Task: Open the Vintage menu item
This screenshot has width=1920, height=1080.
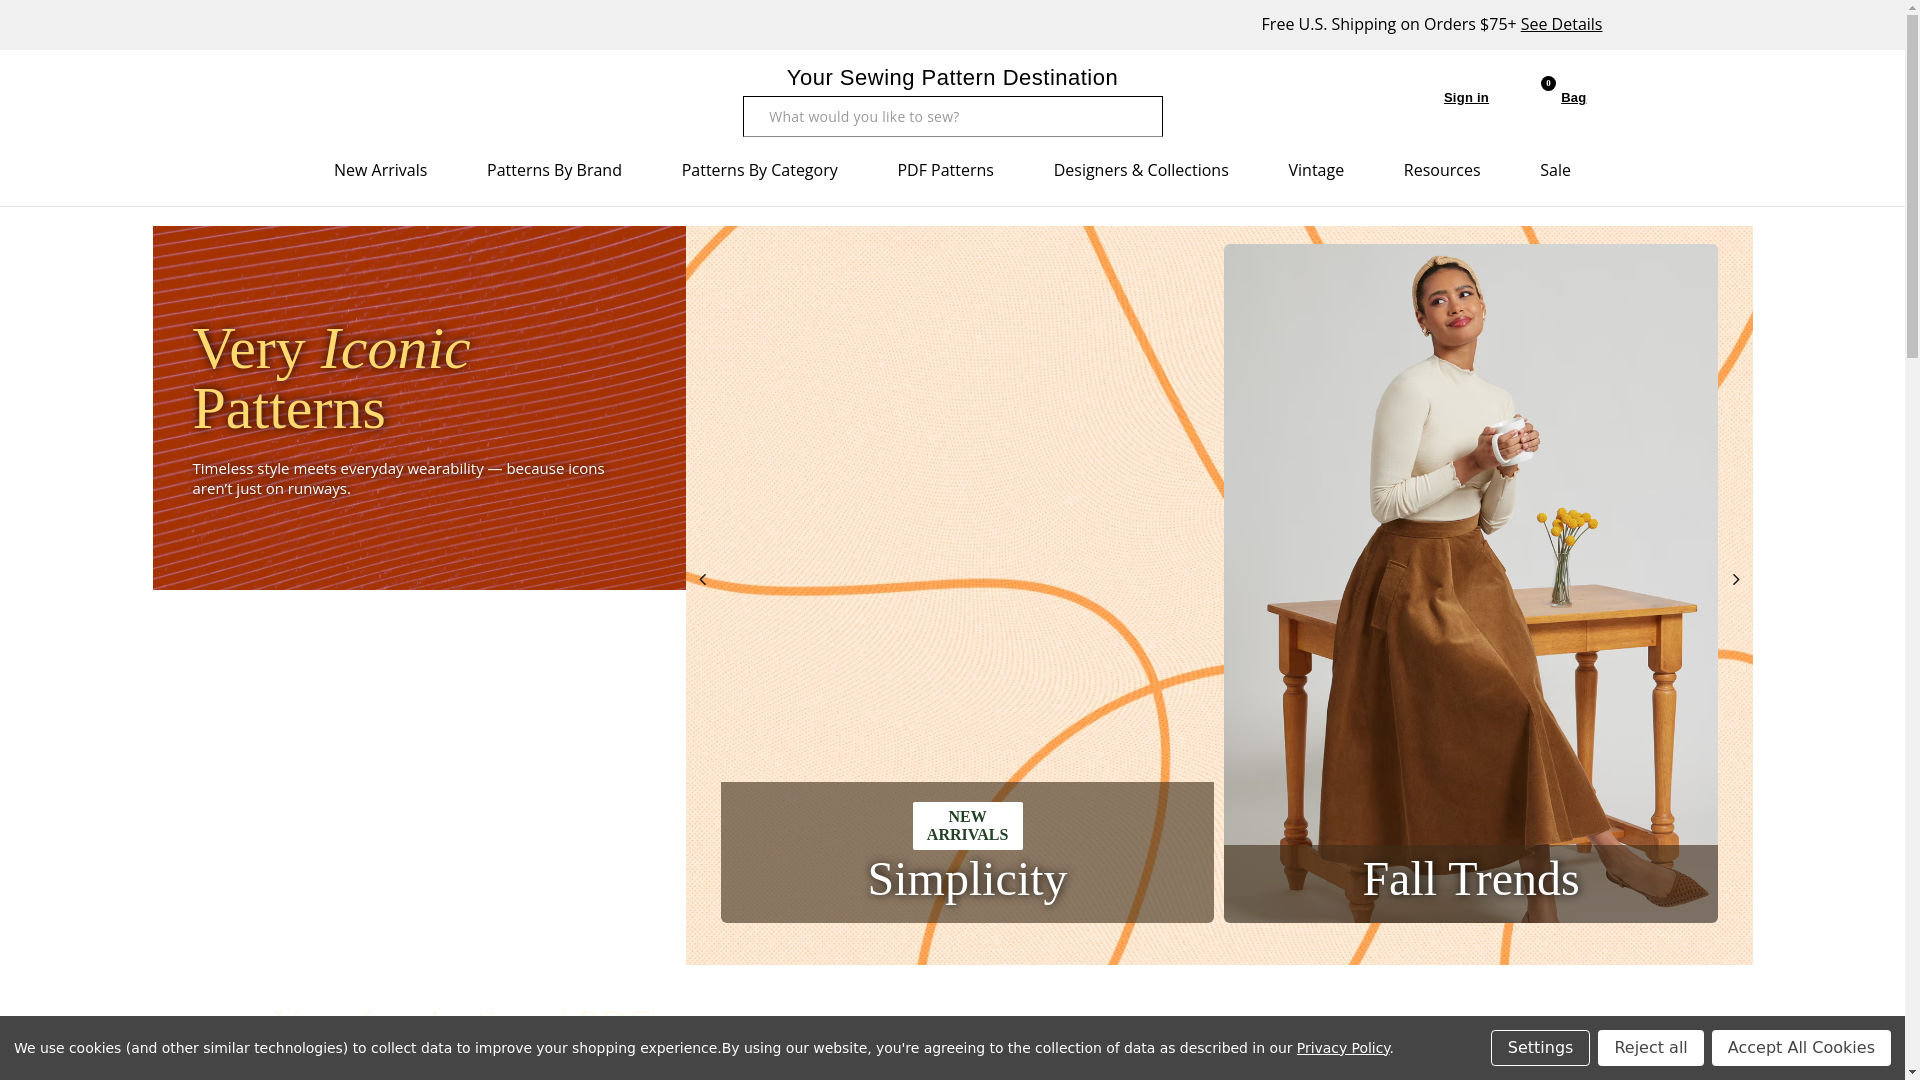Action: (1315, 170)
